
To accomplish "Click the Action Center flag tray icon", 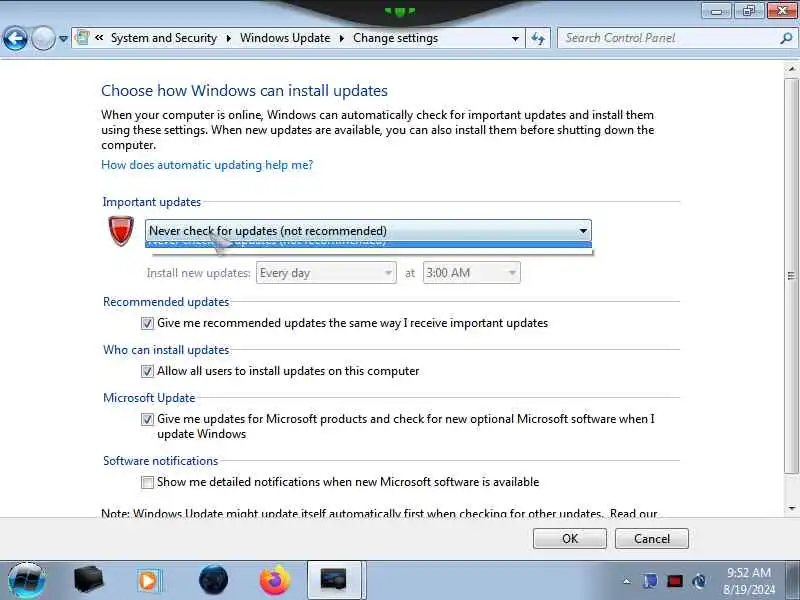I will [x=651, y=581].
